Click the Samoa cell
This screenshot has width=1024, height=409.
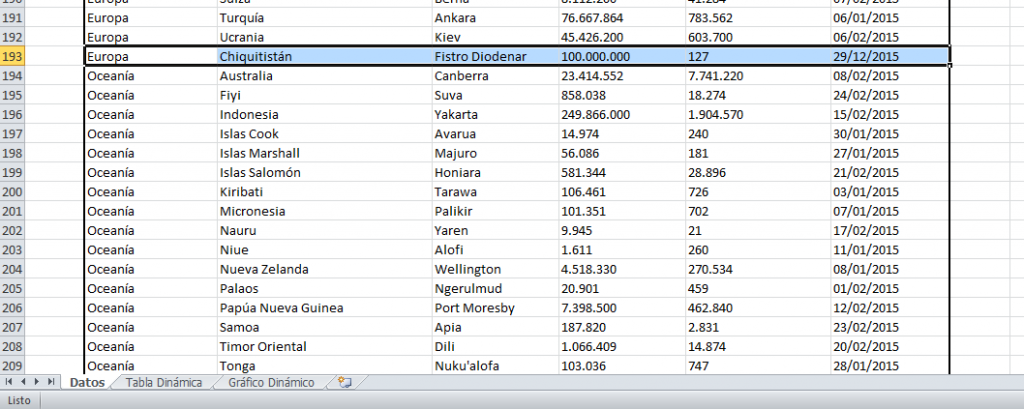(x=325, y=327)
